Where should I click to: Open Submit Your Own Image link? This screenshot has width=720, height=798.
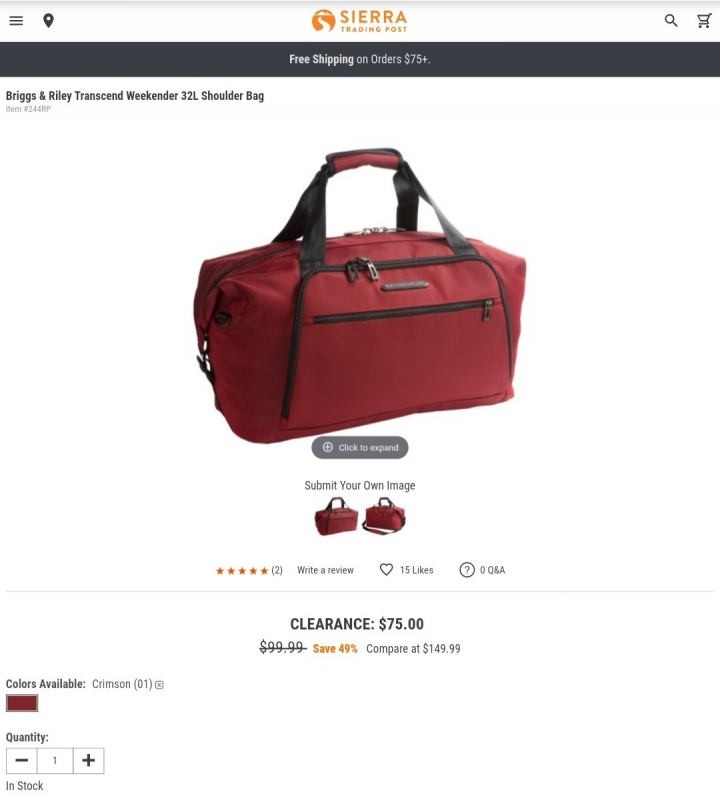360,486
